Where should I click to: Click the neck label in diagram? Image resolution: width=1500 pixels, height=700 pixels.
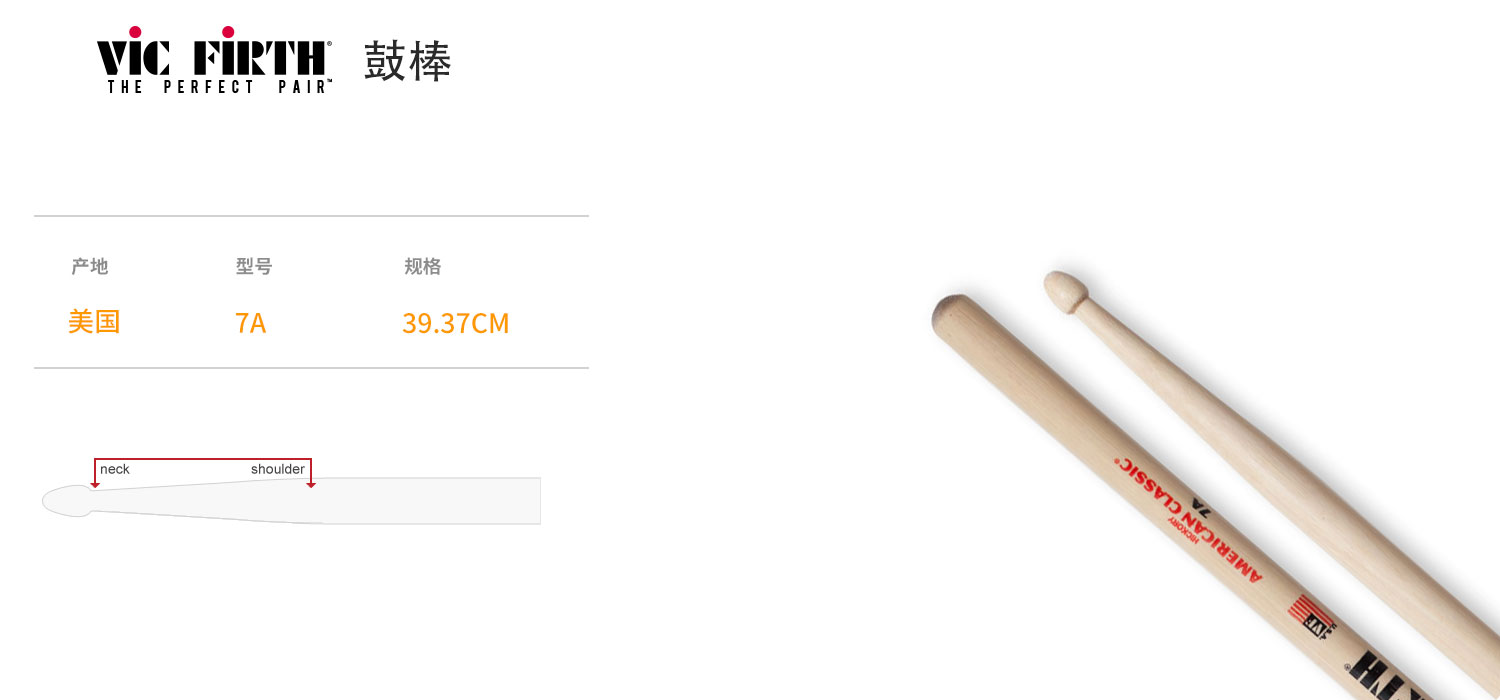tap(115, 469)
